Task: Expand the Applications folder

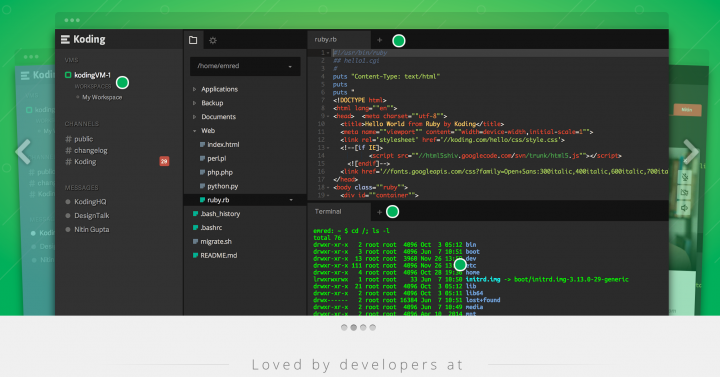Action: (x=195, y=89)
